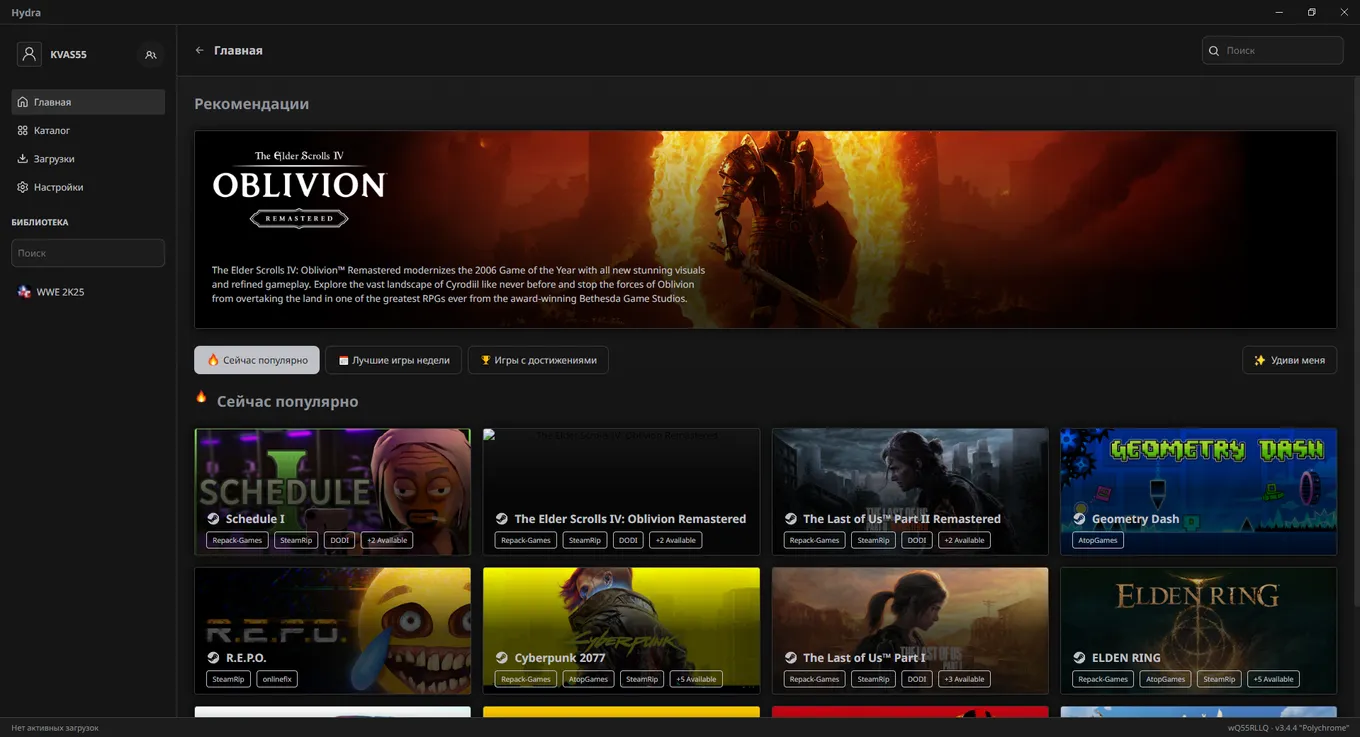Click Steam icon on The Last of Us Part II card
The height and width of the screenshot is (737, 1360).
791,519
